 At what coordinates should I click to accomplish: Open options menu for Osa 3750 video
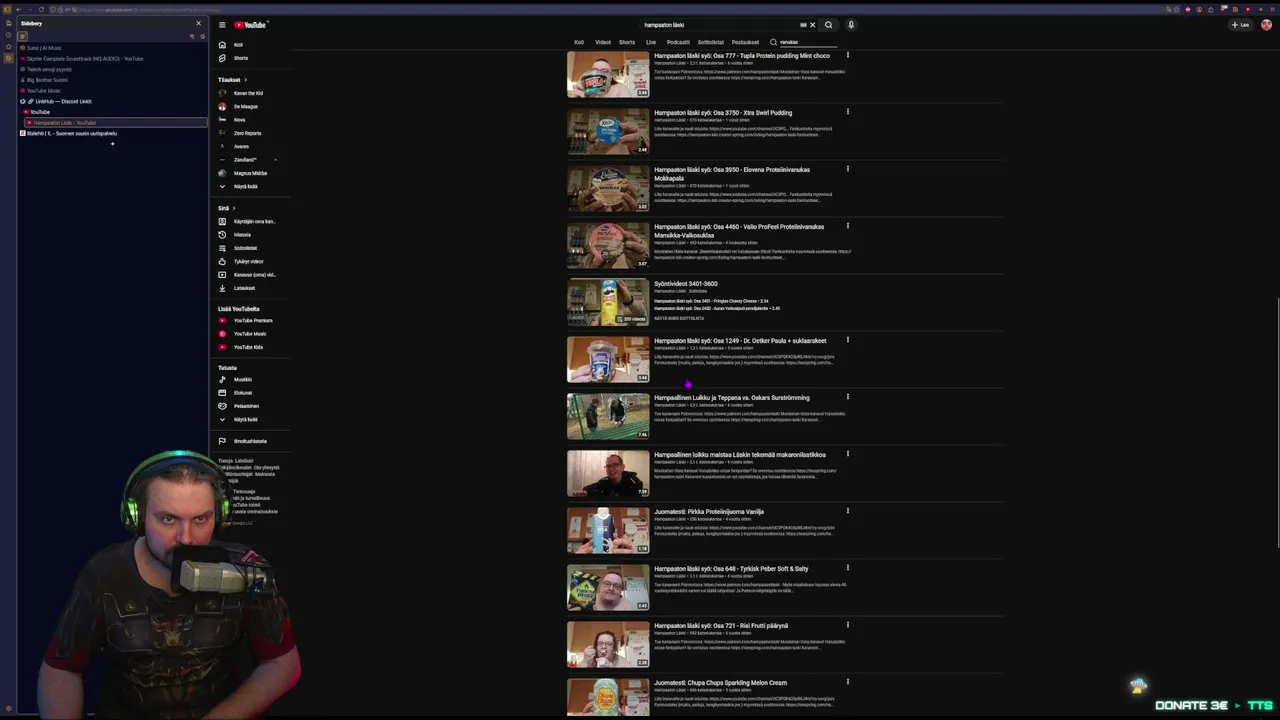point(847,112)
